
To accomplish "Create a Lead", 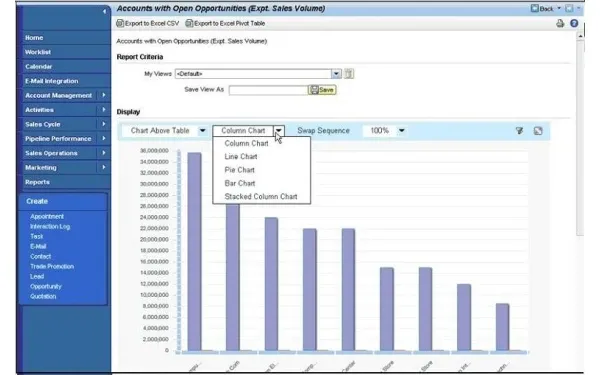I will click(x=37, y=276).
